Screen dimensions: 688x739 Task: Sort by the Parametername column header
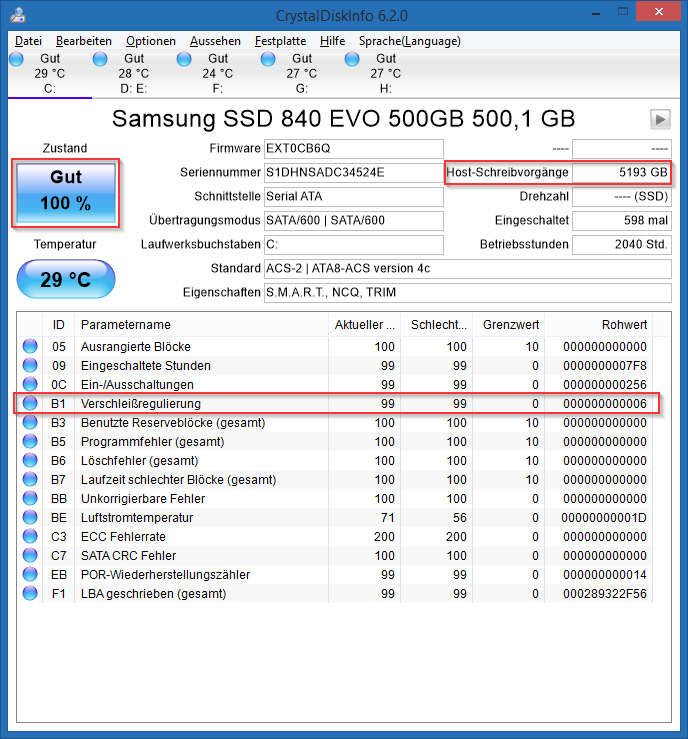point(201,324)
